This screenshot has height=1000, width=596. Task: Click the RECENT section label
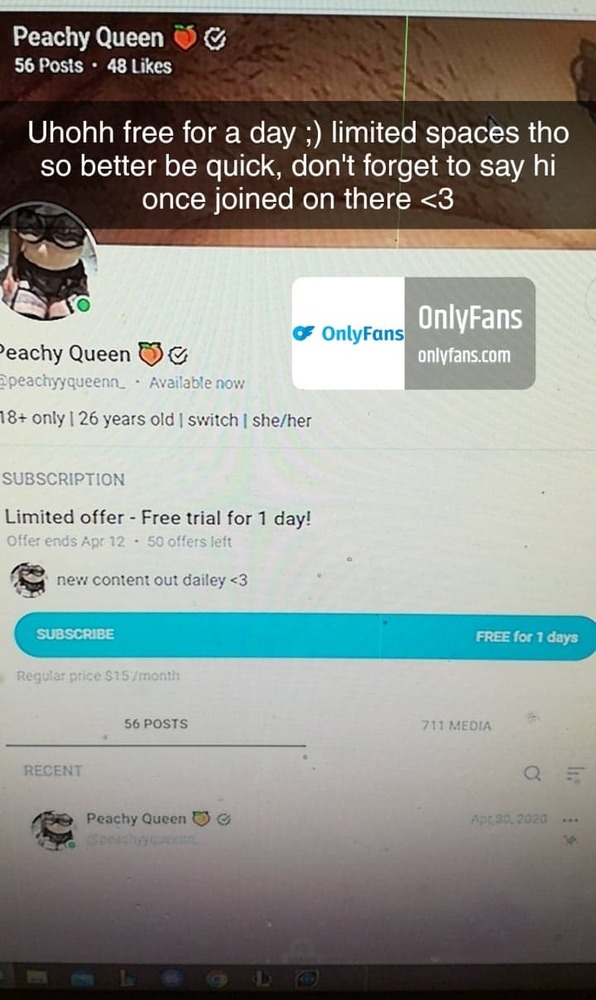[x=53, y=770]
